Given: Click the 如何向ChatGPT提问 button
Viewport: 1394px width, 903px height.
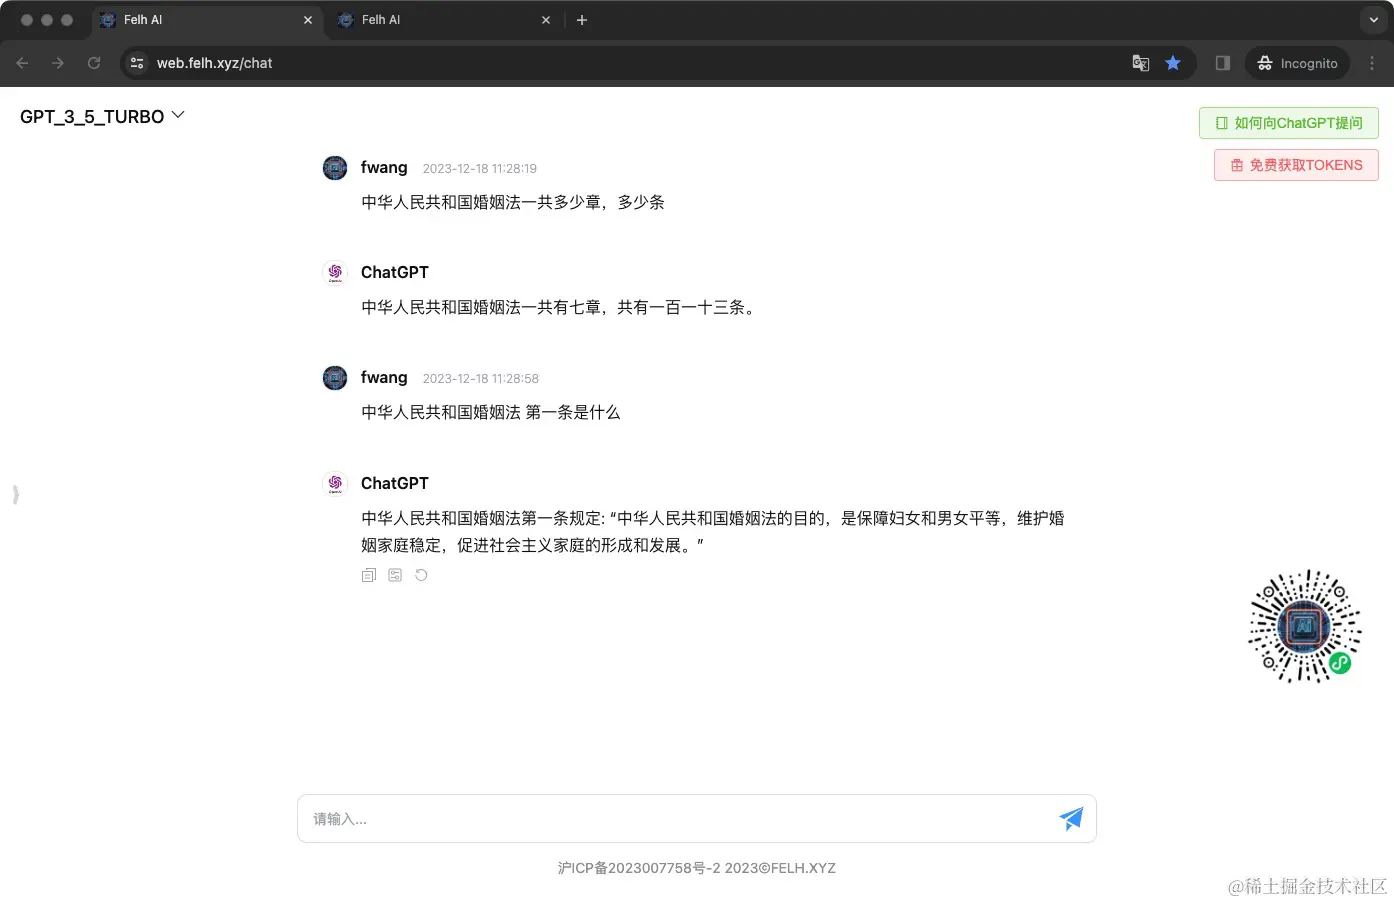Looking at the screenshot, I should tap(1288, 122).
